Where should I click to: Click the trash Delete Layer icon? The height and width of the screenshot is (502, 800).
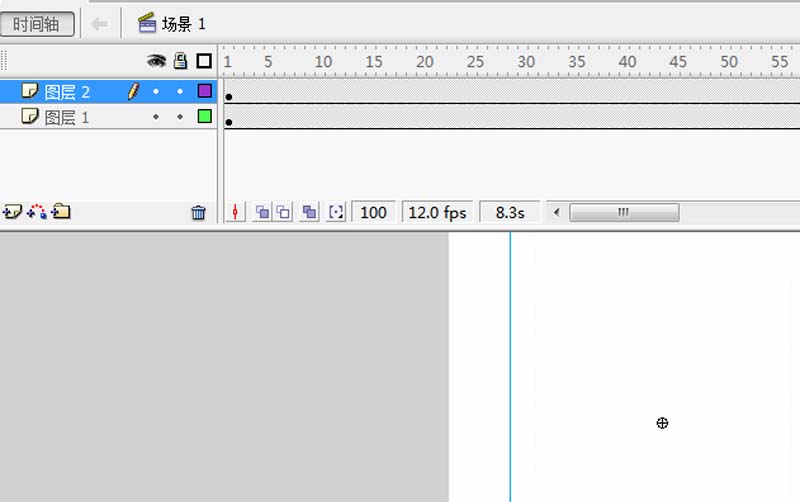[198, 212]
